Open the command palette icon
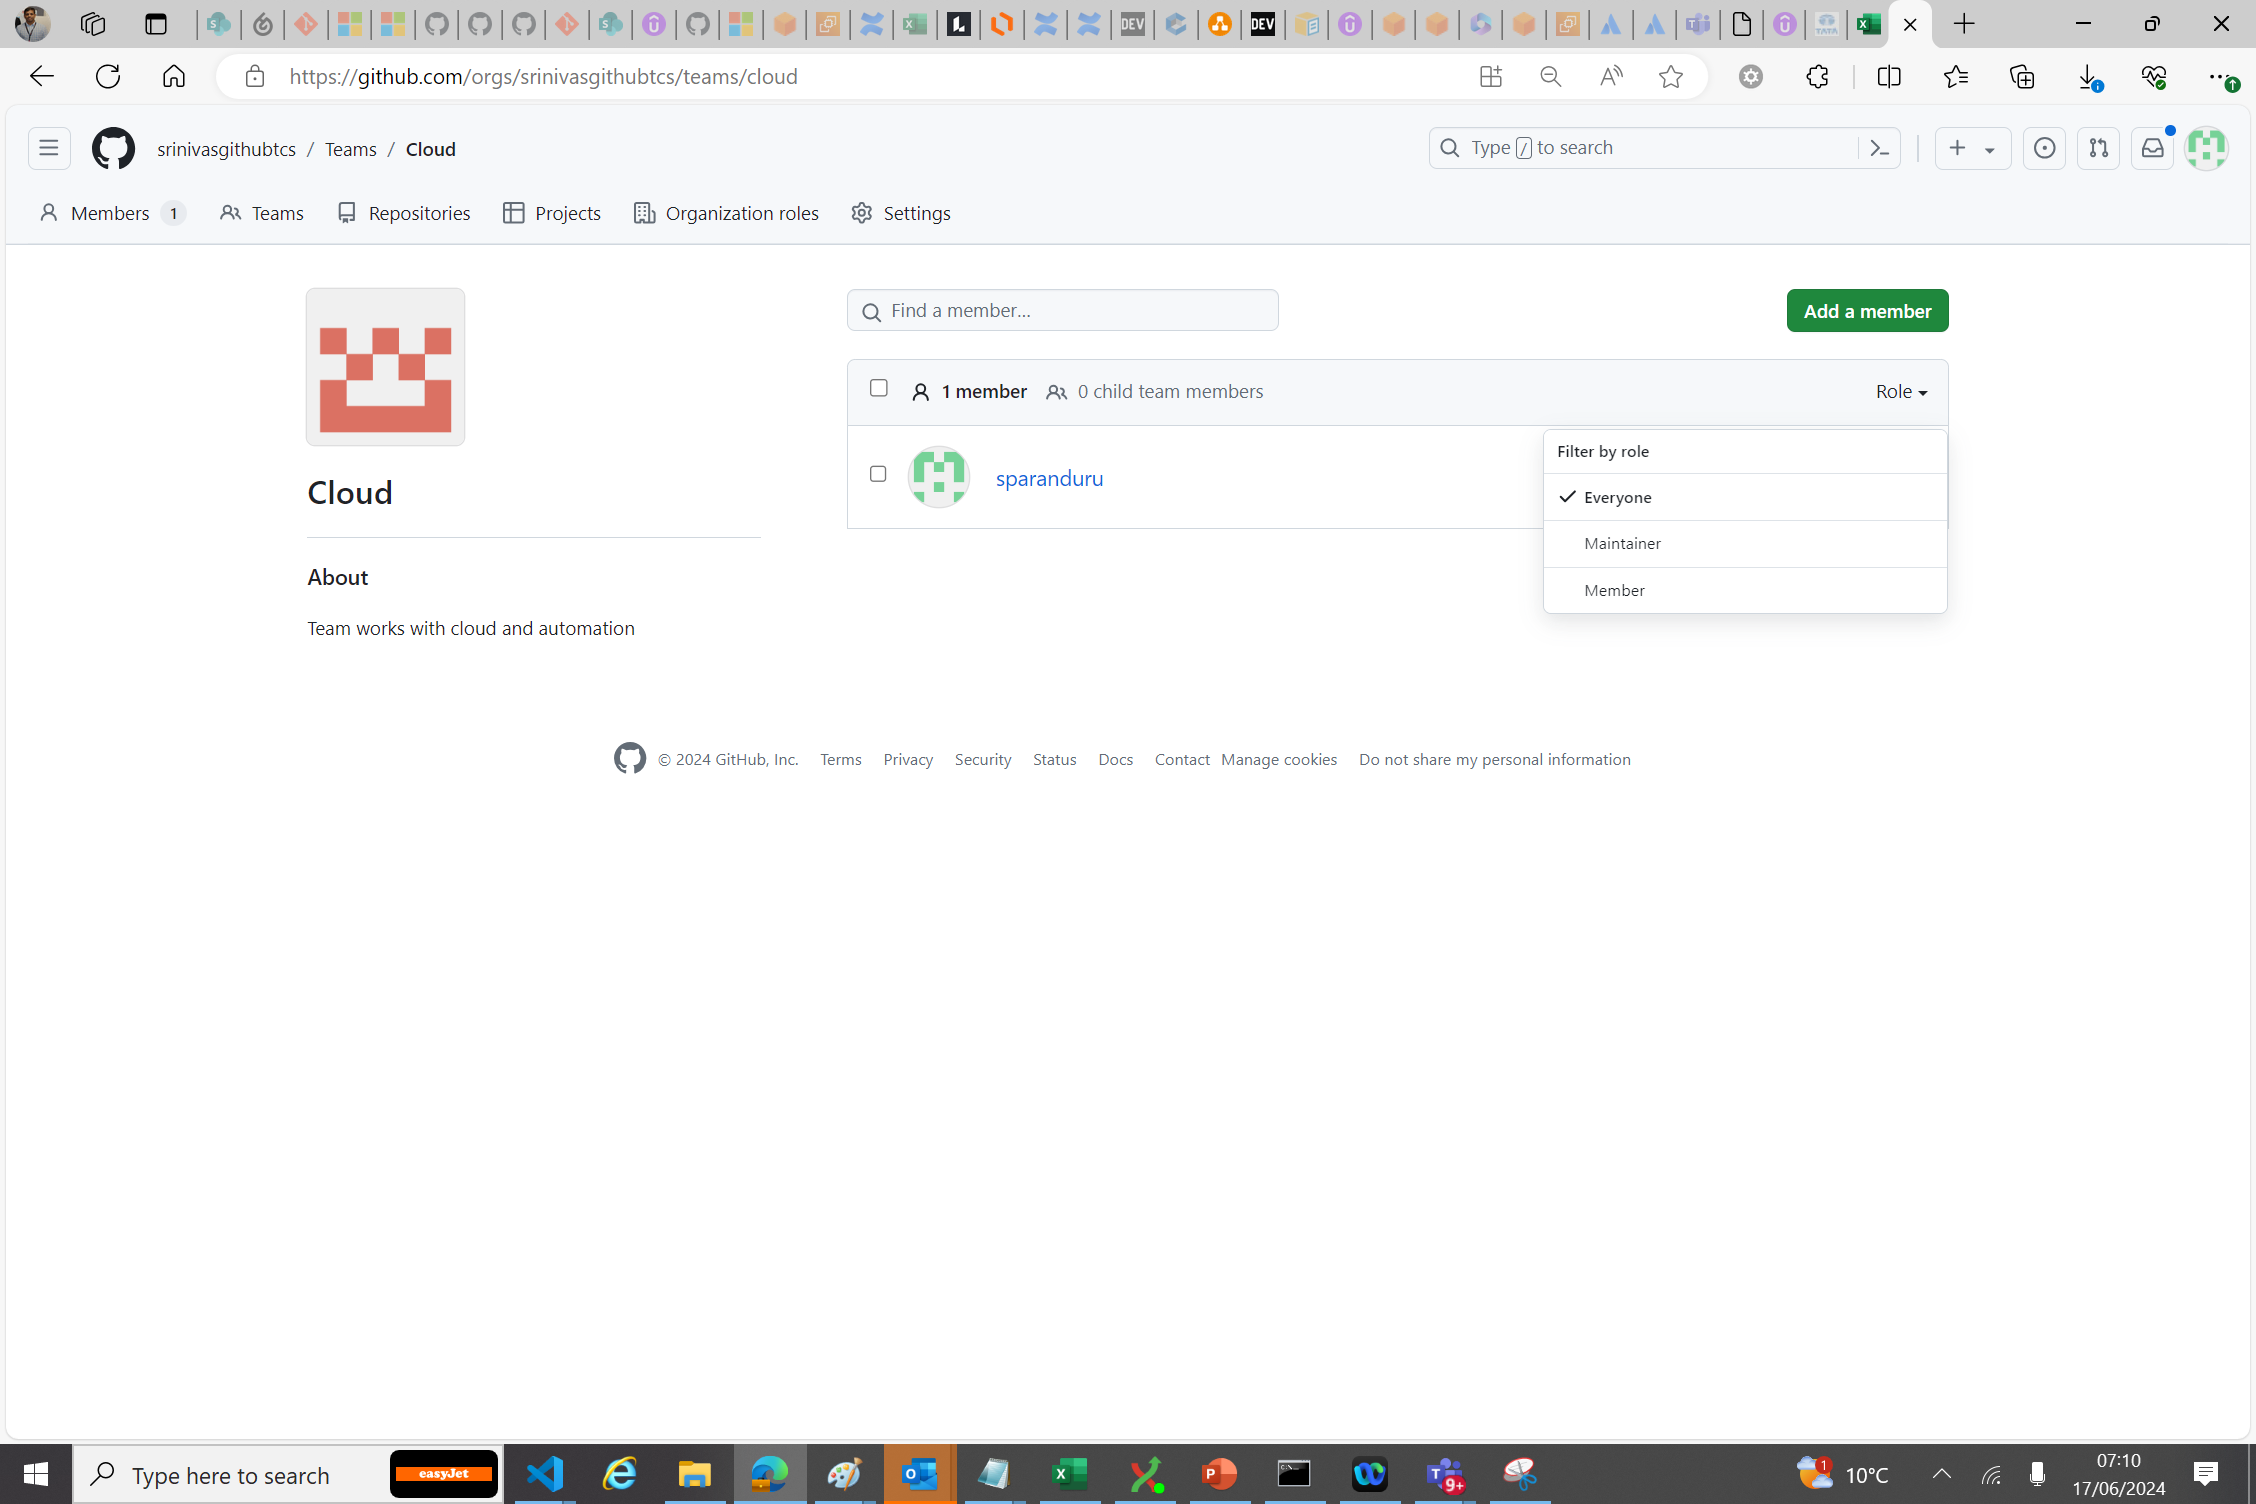Screen dimensions: 2256x1504 1879,148
